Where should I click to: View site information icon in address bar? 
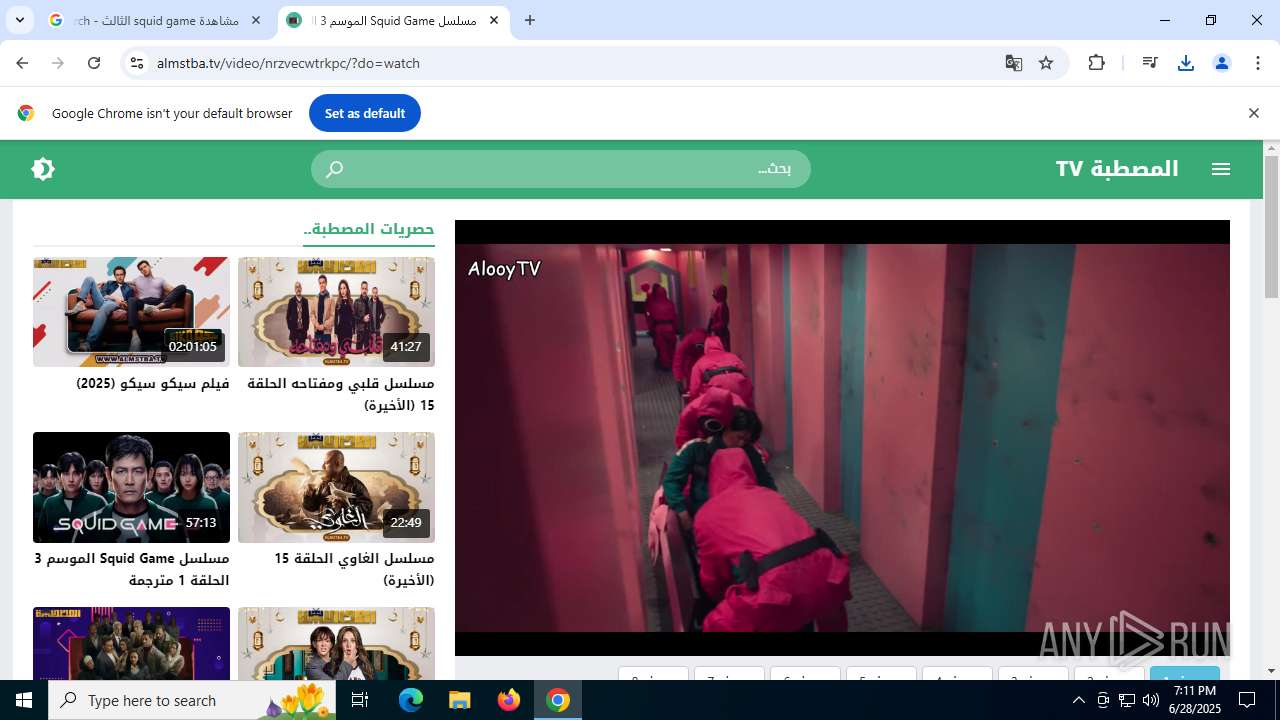point(137,63)
